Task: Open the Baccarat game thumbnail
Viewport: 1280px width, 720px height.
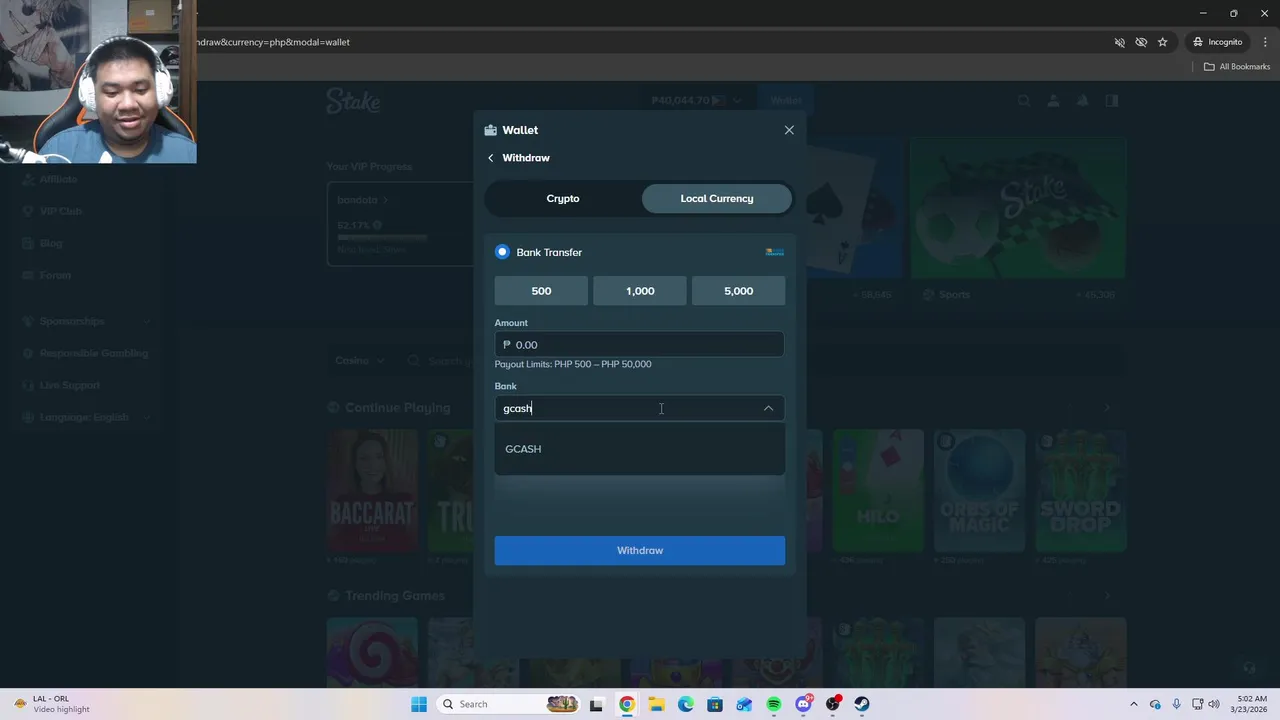Action: pos(372,491)
